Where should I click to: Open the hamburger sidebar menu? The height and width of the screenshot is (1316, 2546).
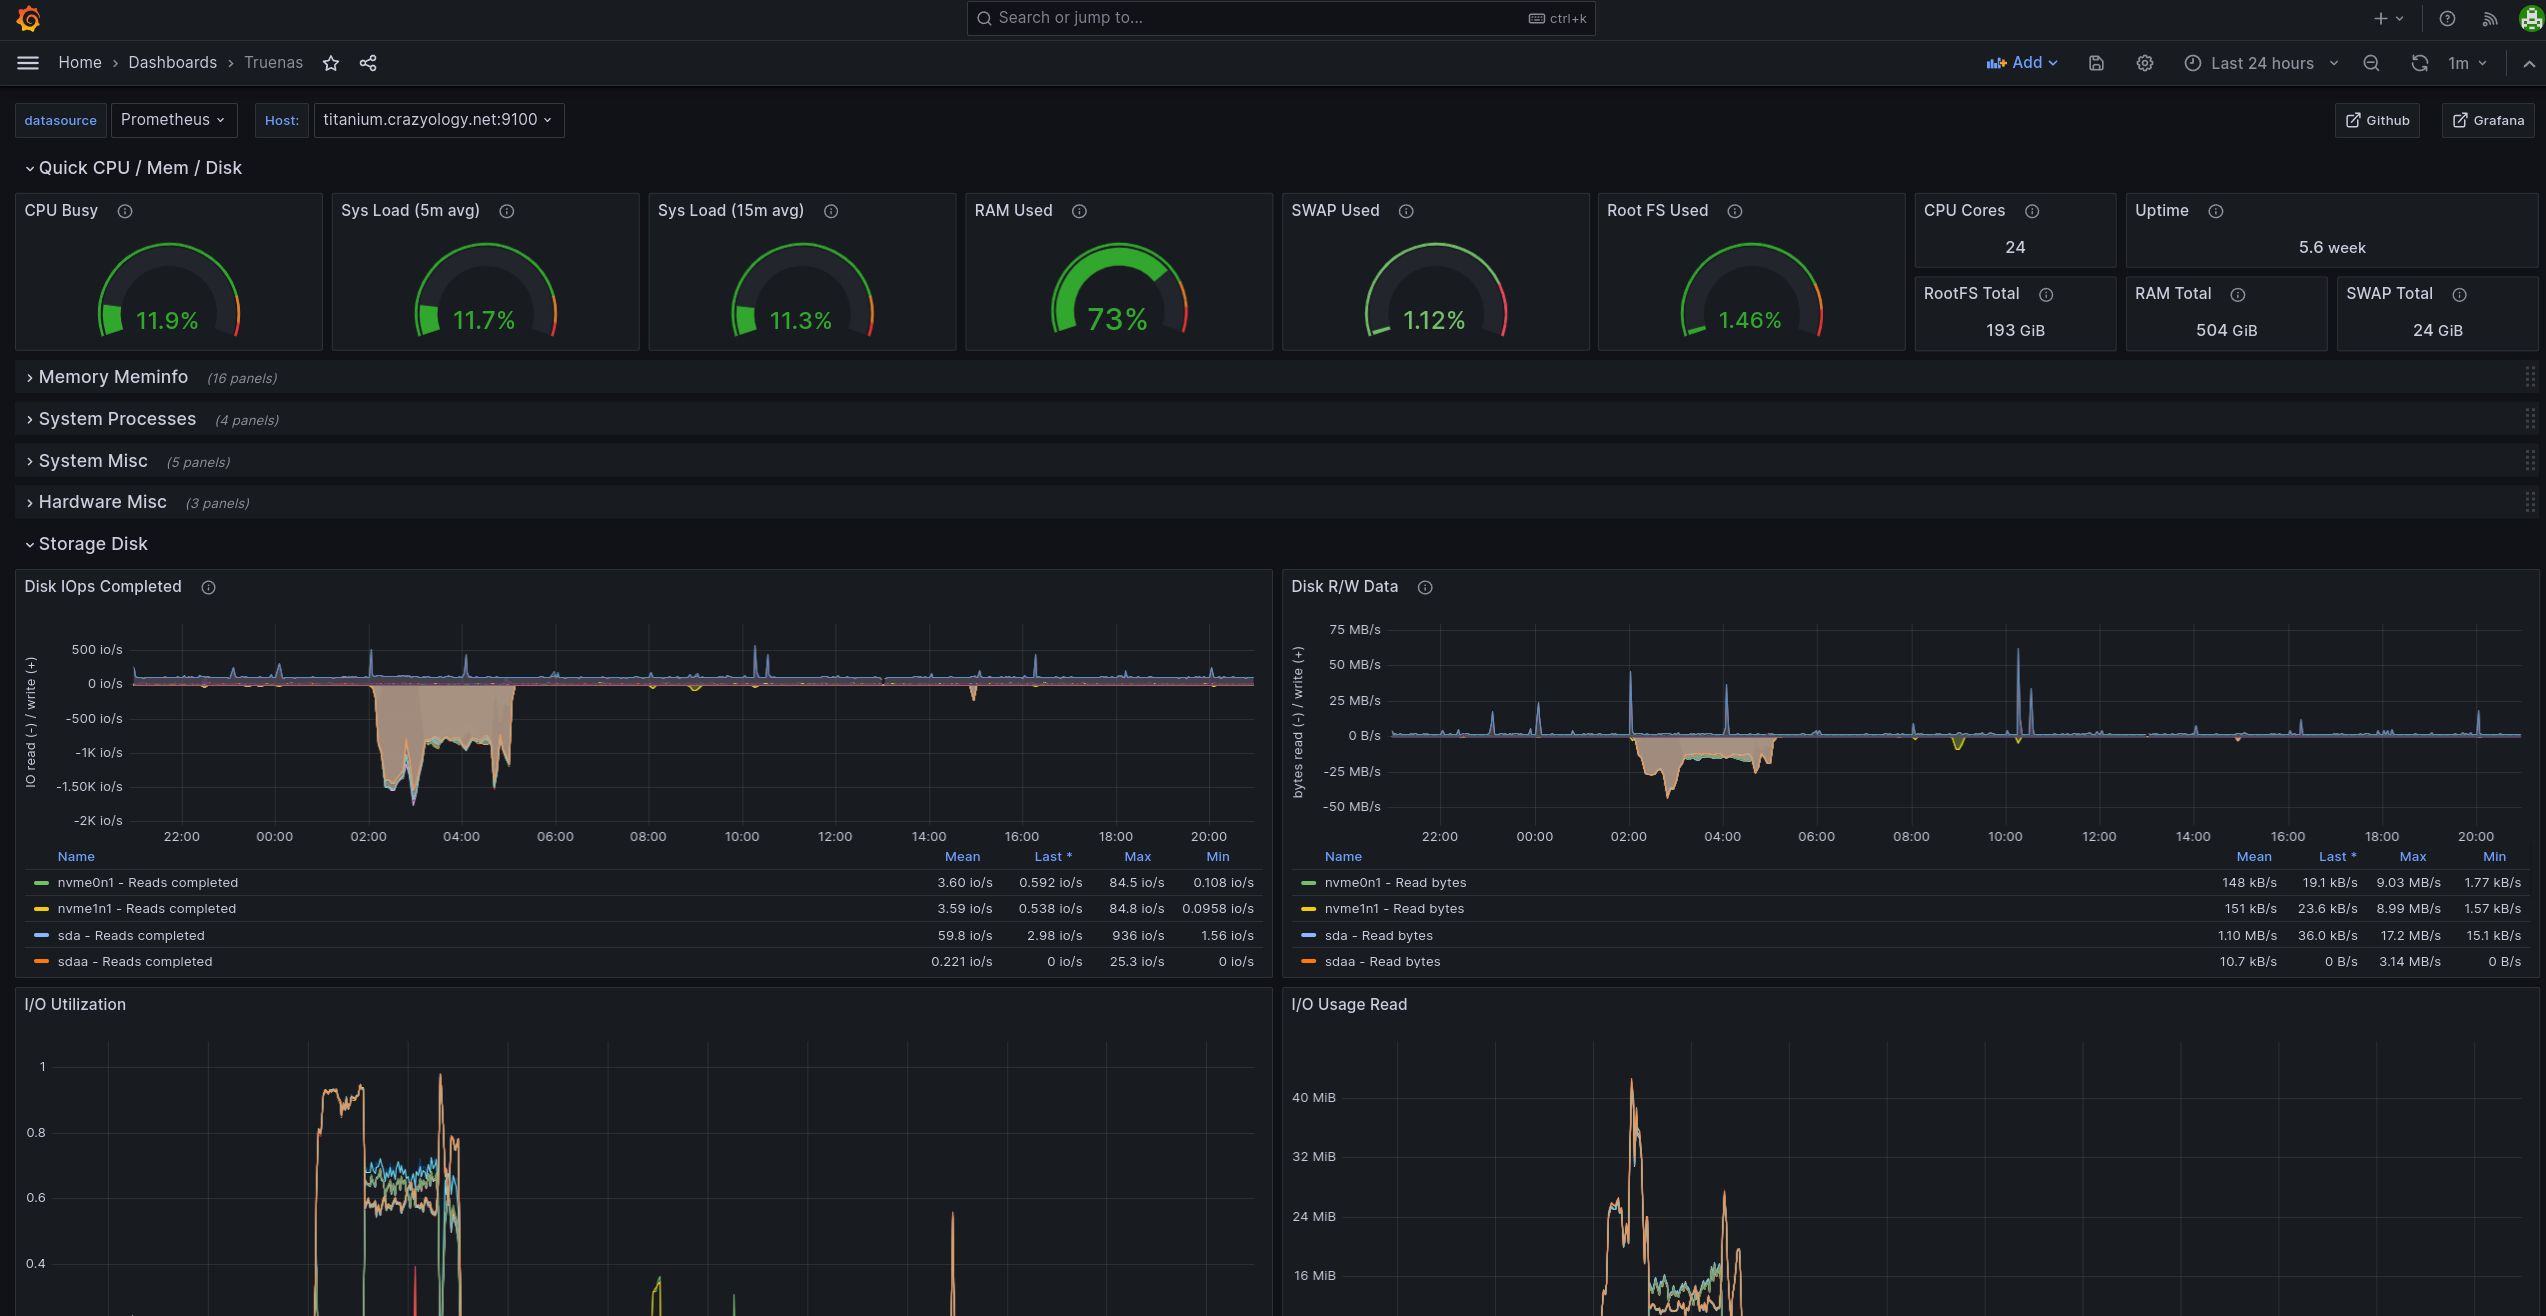(28, 63)
